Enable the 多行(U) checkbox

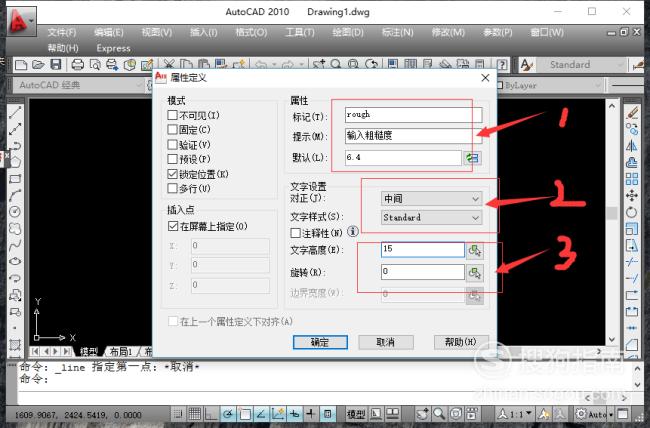(172, 188)
